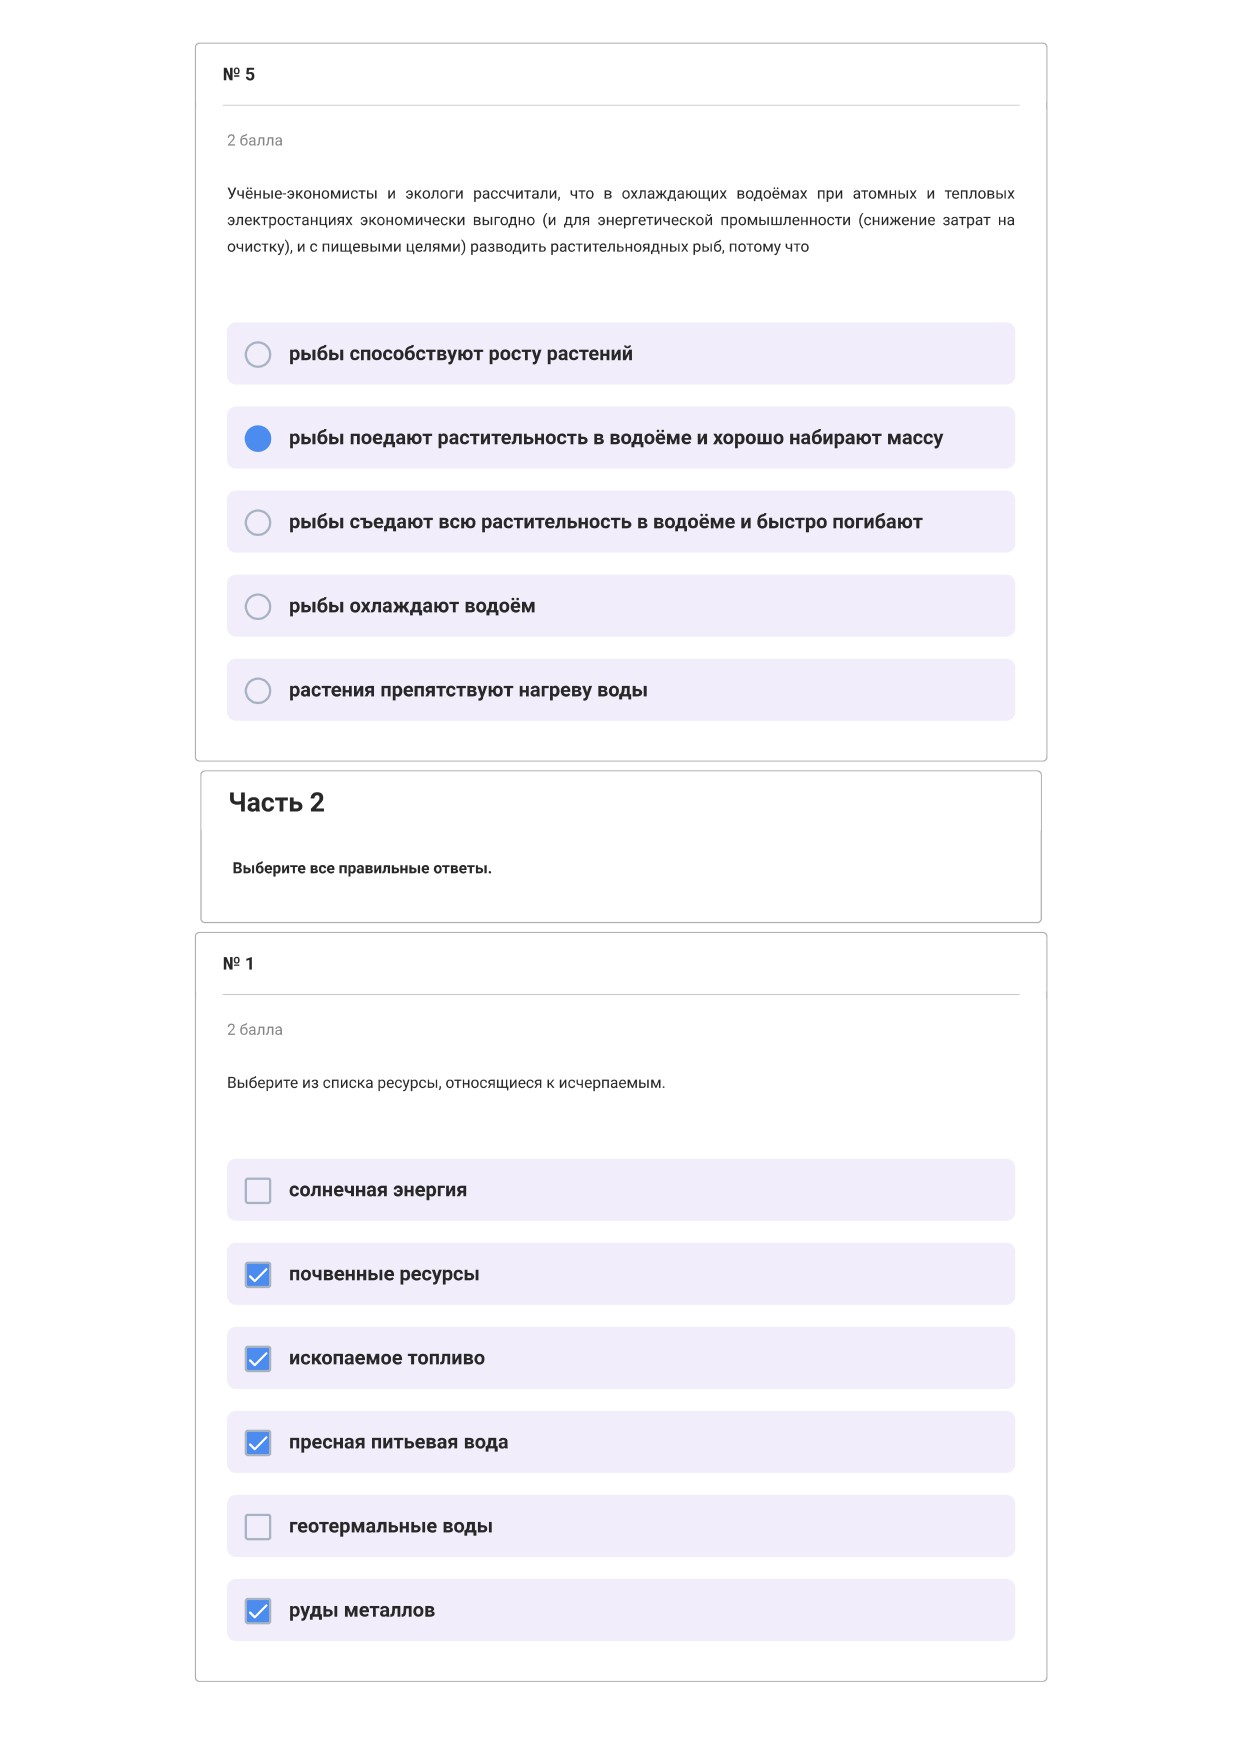This screenshot has width=1239, height=1752.
Task: Uncheck 'пресная питьевая вода' checkbox
Action: click(258, 1442)
